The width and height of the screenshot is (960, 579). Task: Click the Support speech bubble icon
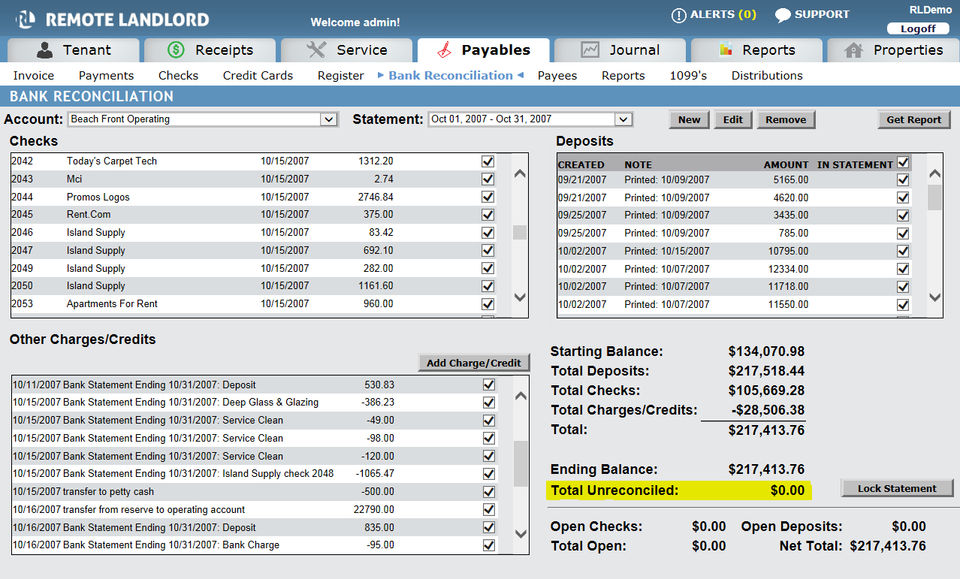coord(782,15)
